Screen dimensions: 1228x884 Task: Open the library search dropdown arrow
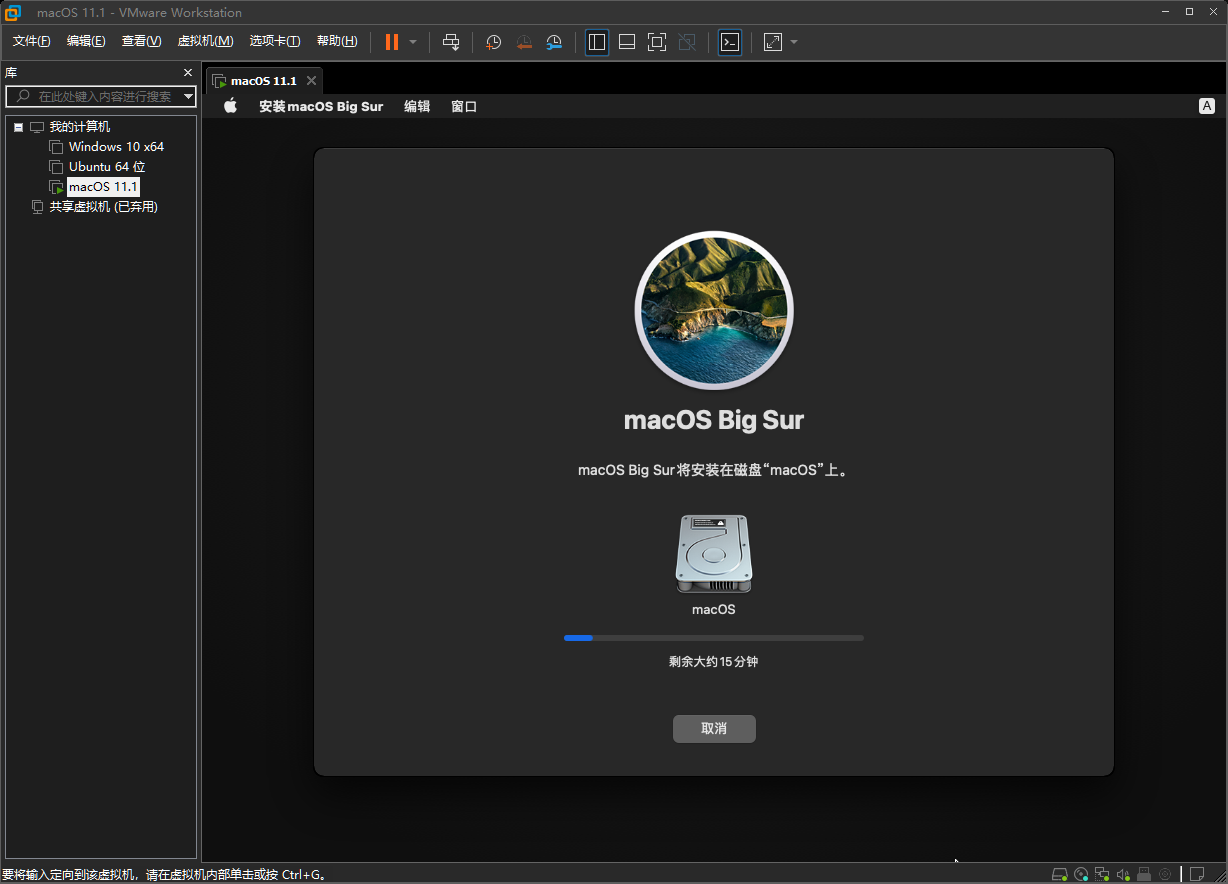[x=189, y=96]
